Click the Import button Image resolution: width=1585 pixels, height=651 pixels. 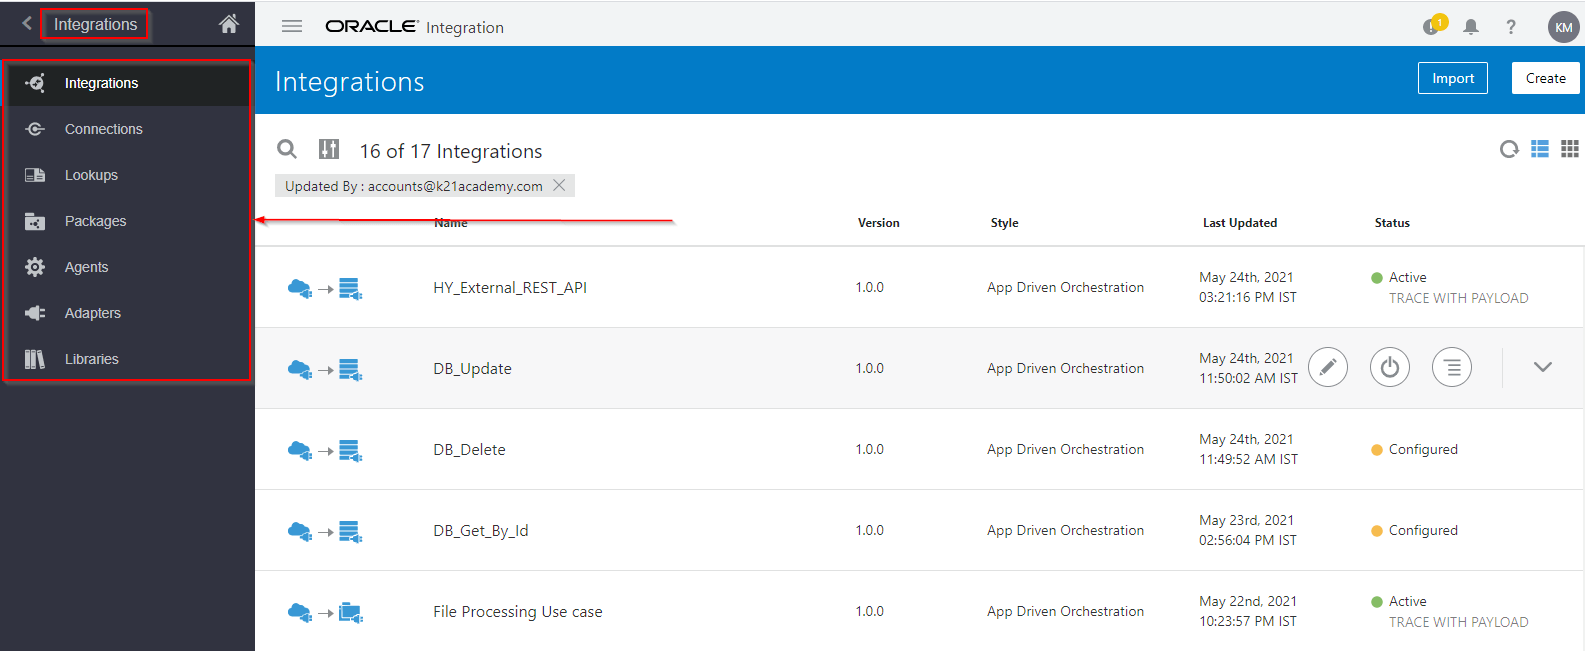[1452, 78]
